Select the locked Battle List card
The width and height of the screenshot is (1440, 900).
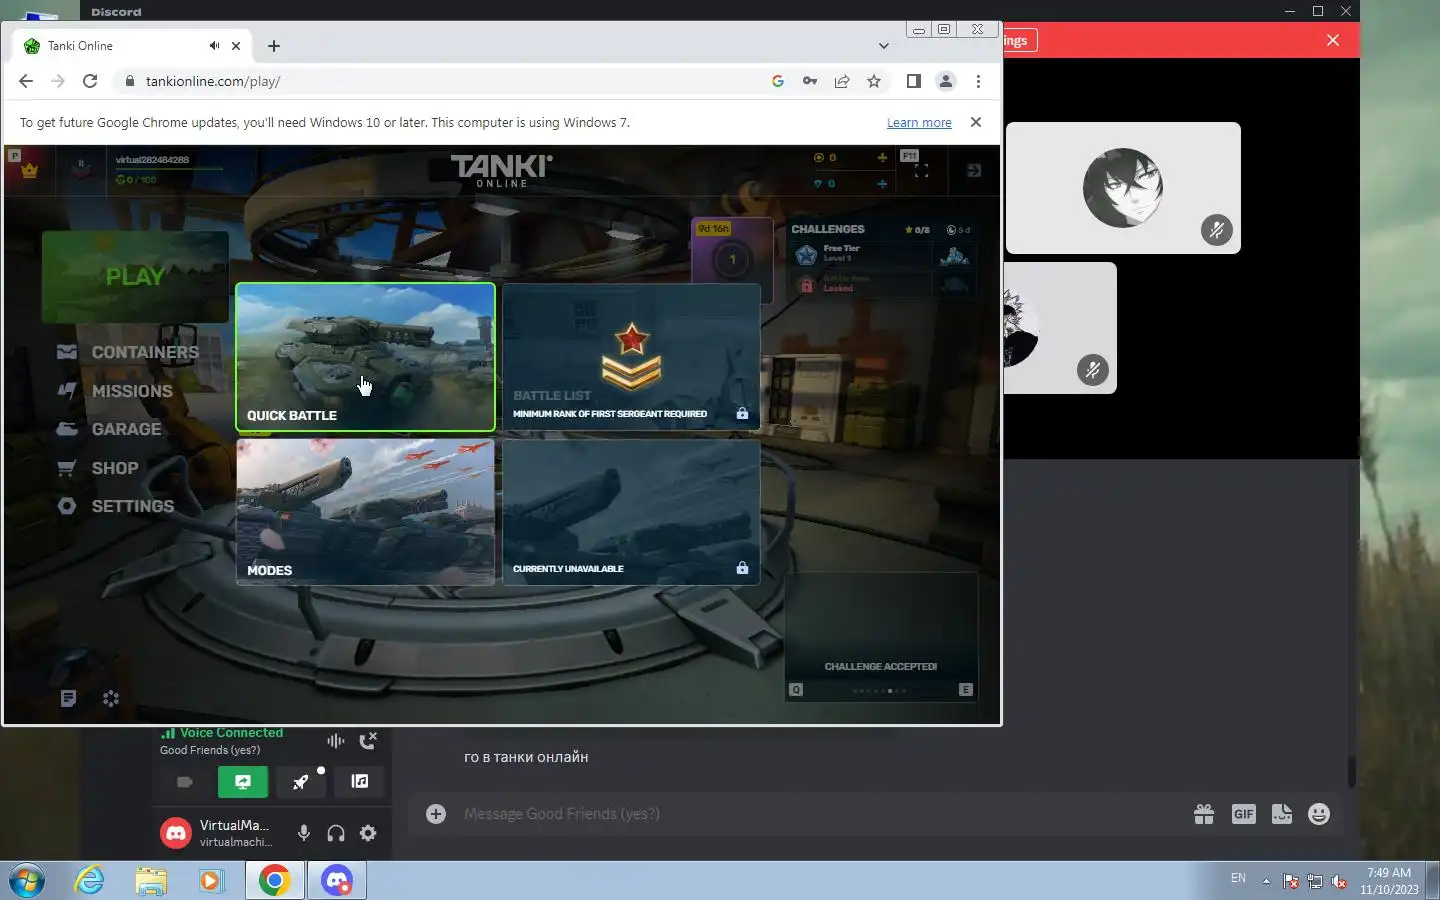(x=631, y=357)
